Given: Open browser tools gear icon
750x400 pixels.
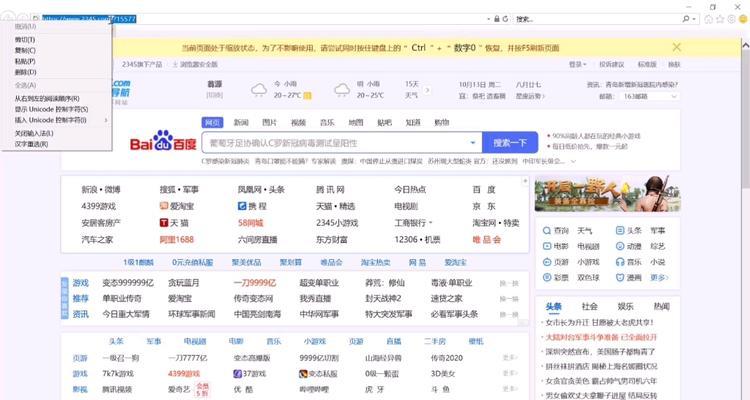Looking at the screenshot, I should coord(731,19).
